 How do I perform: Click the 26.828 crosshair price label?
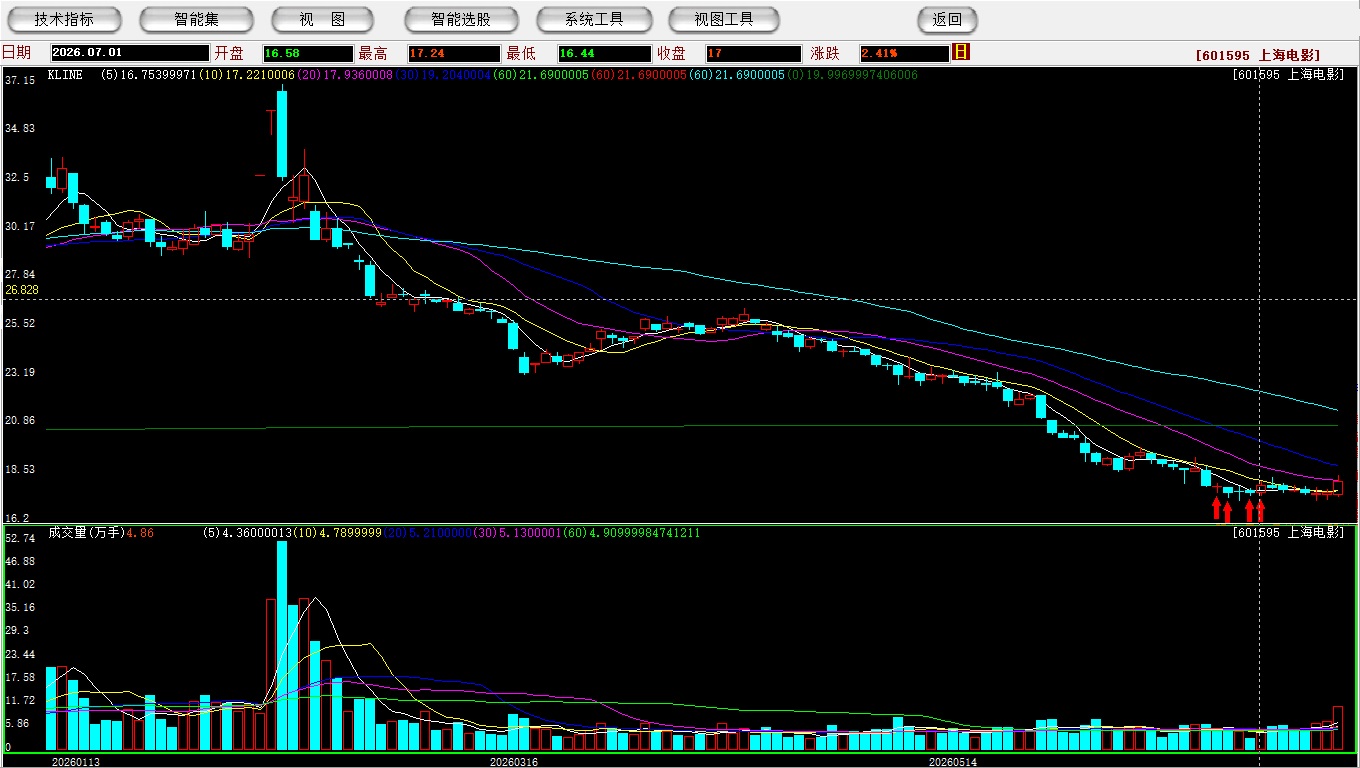click(22, 290)
